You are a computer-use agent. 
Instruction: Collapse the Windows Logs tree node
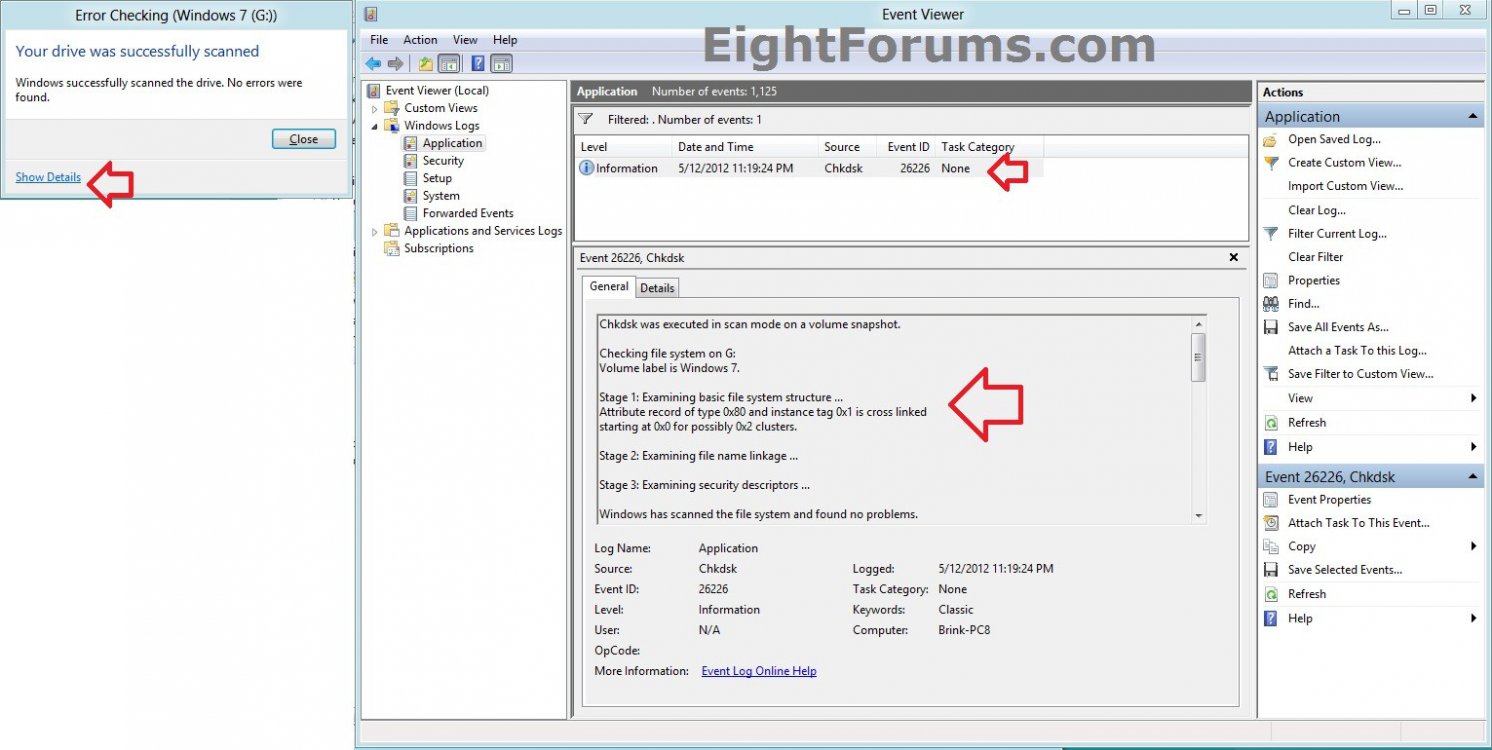coord(375,126)
